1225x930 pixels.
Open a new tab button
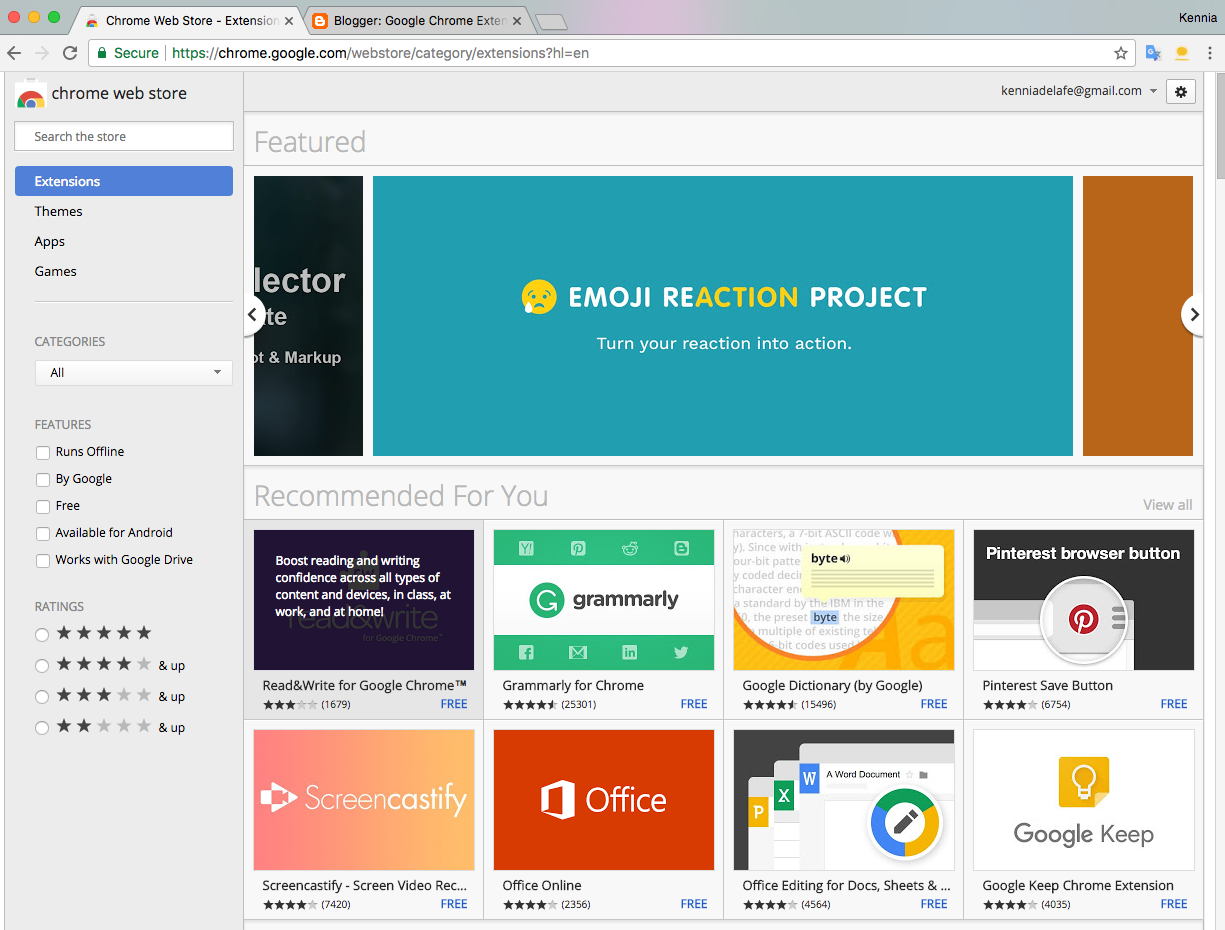(x=551, y=22)
